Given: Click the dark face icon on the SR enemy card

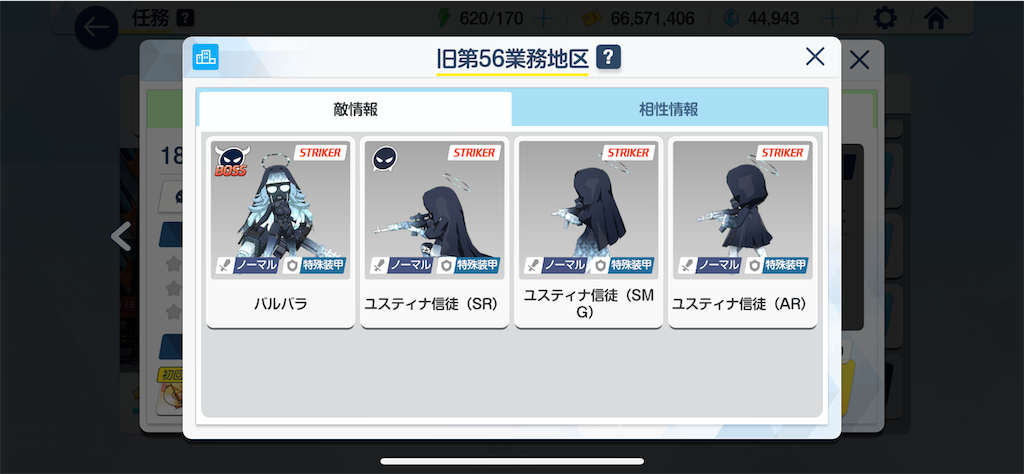Looking at the screenshot, I should pyautogui.click(x=385, y=159).
